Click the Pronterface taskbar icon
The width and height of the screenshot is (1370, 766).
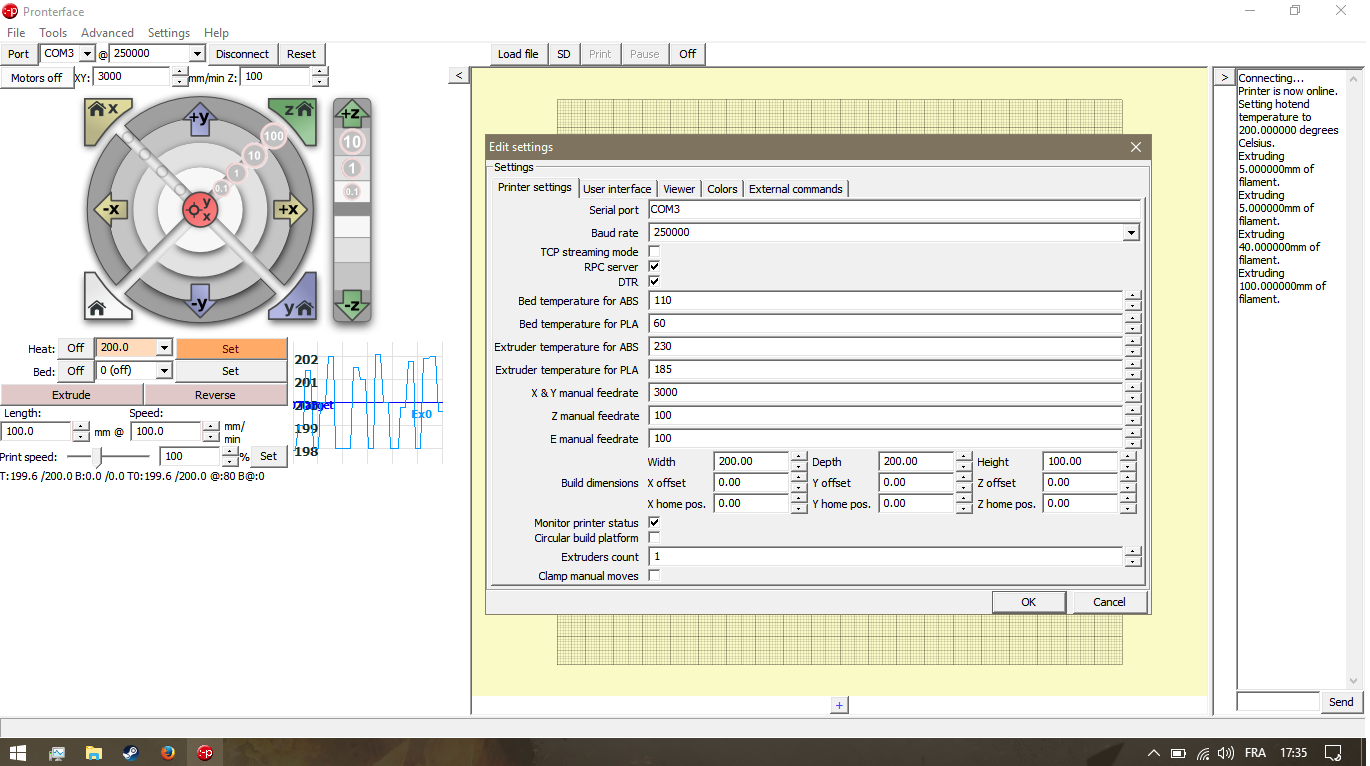(x=204, y=752)
